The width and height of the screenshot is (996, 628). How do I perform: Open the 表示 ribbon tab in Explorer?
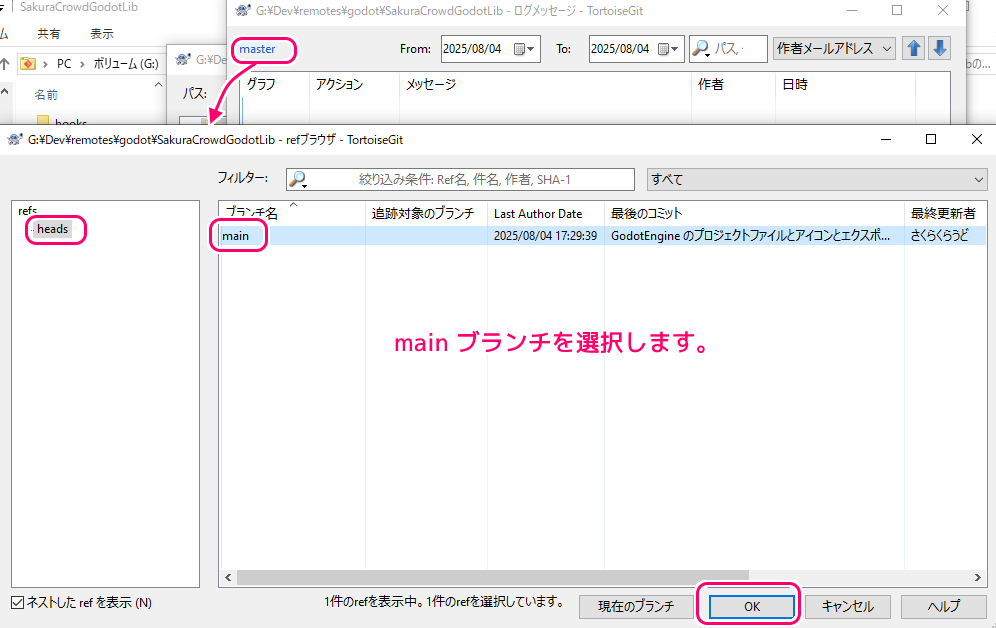[x=101, y=33]
